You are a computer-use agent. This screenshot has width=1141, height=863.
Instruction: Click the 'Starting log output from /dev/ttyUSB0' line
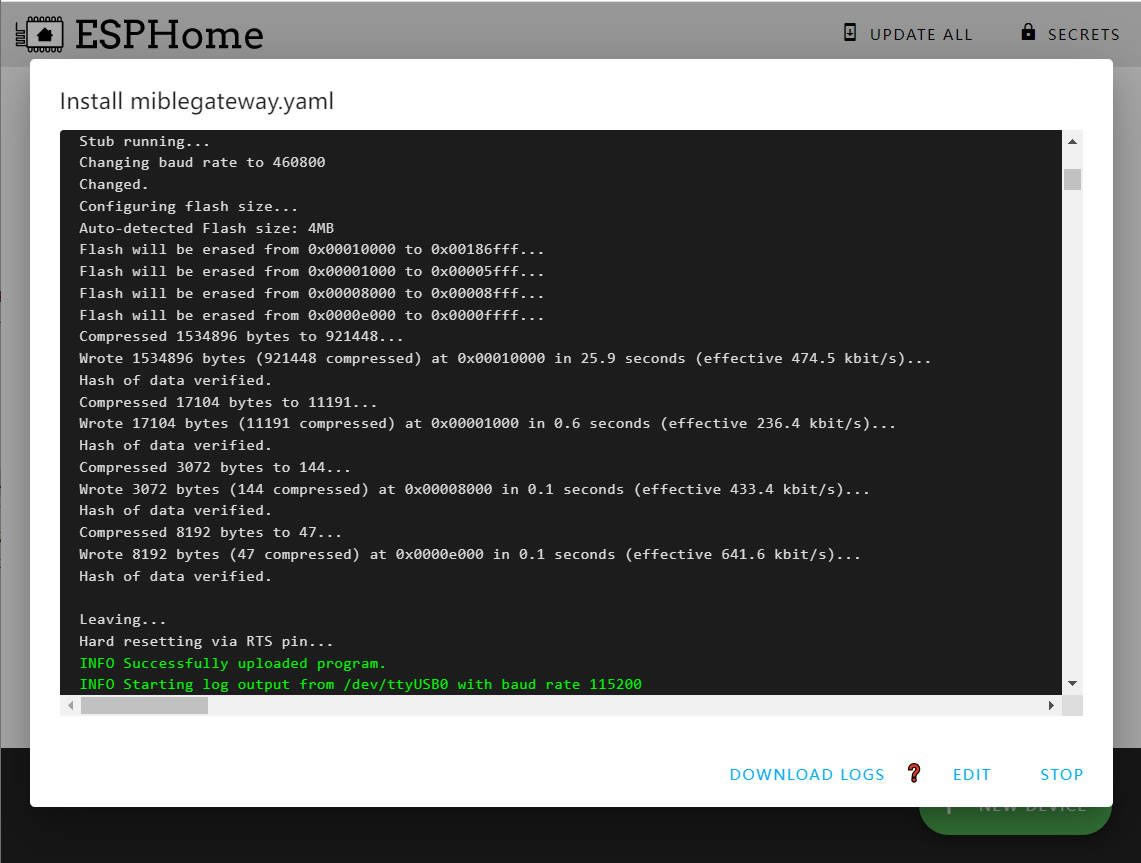[x=360, y=684]
